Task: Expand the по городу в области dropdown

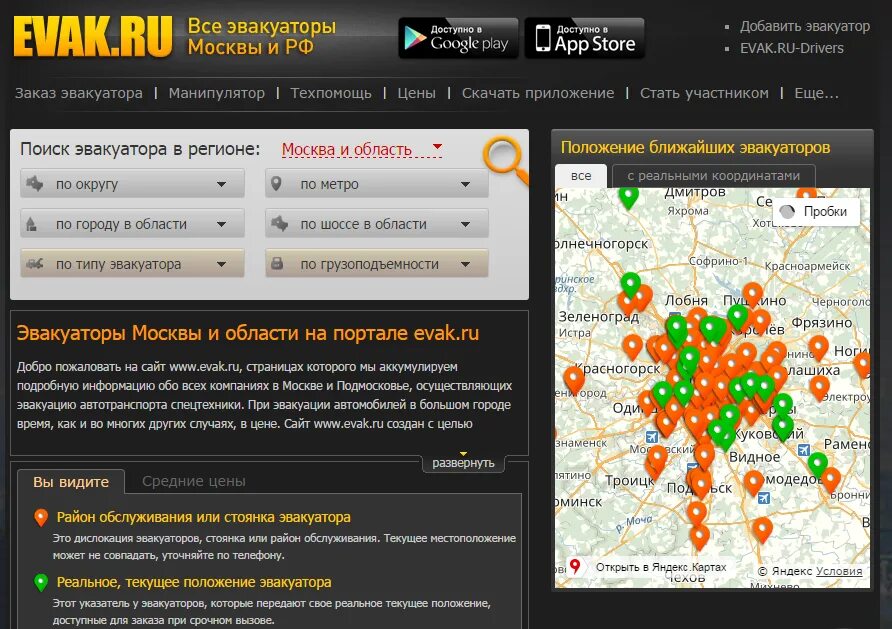Action: 133,224
